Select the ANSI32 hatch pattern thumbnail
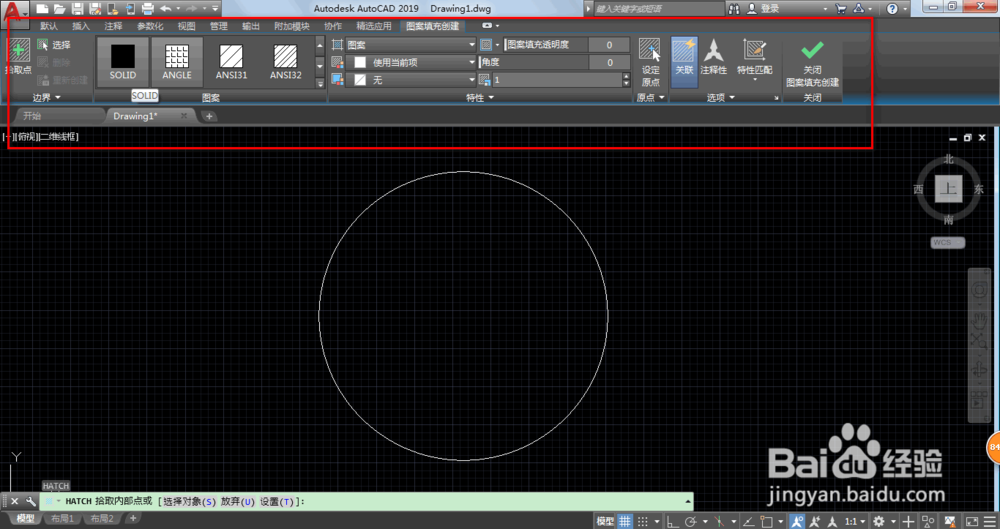Image resolution: width=1000 pixels, height=529 pixels. 285,62
